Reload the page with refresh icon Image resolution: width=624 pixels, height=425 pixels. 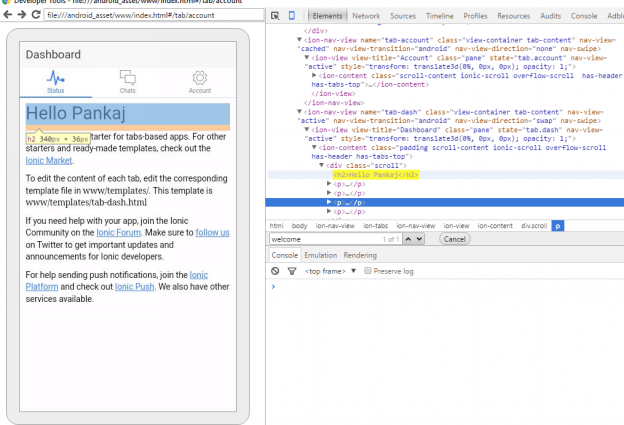coord(36,15)
